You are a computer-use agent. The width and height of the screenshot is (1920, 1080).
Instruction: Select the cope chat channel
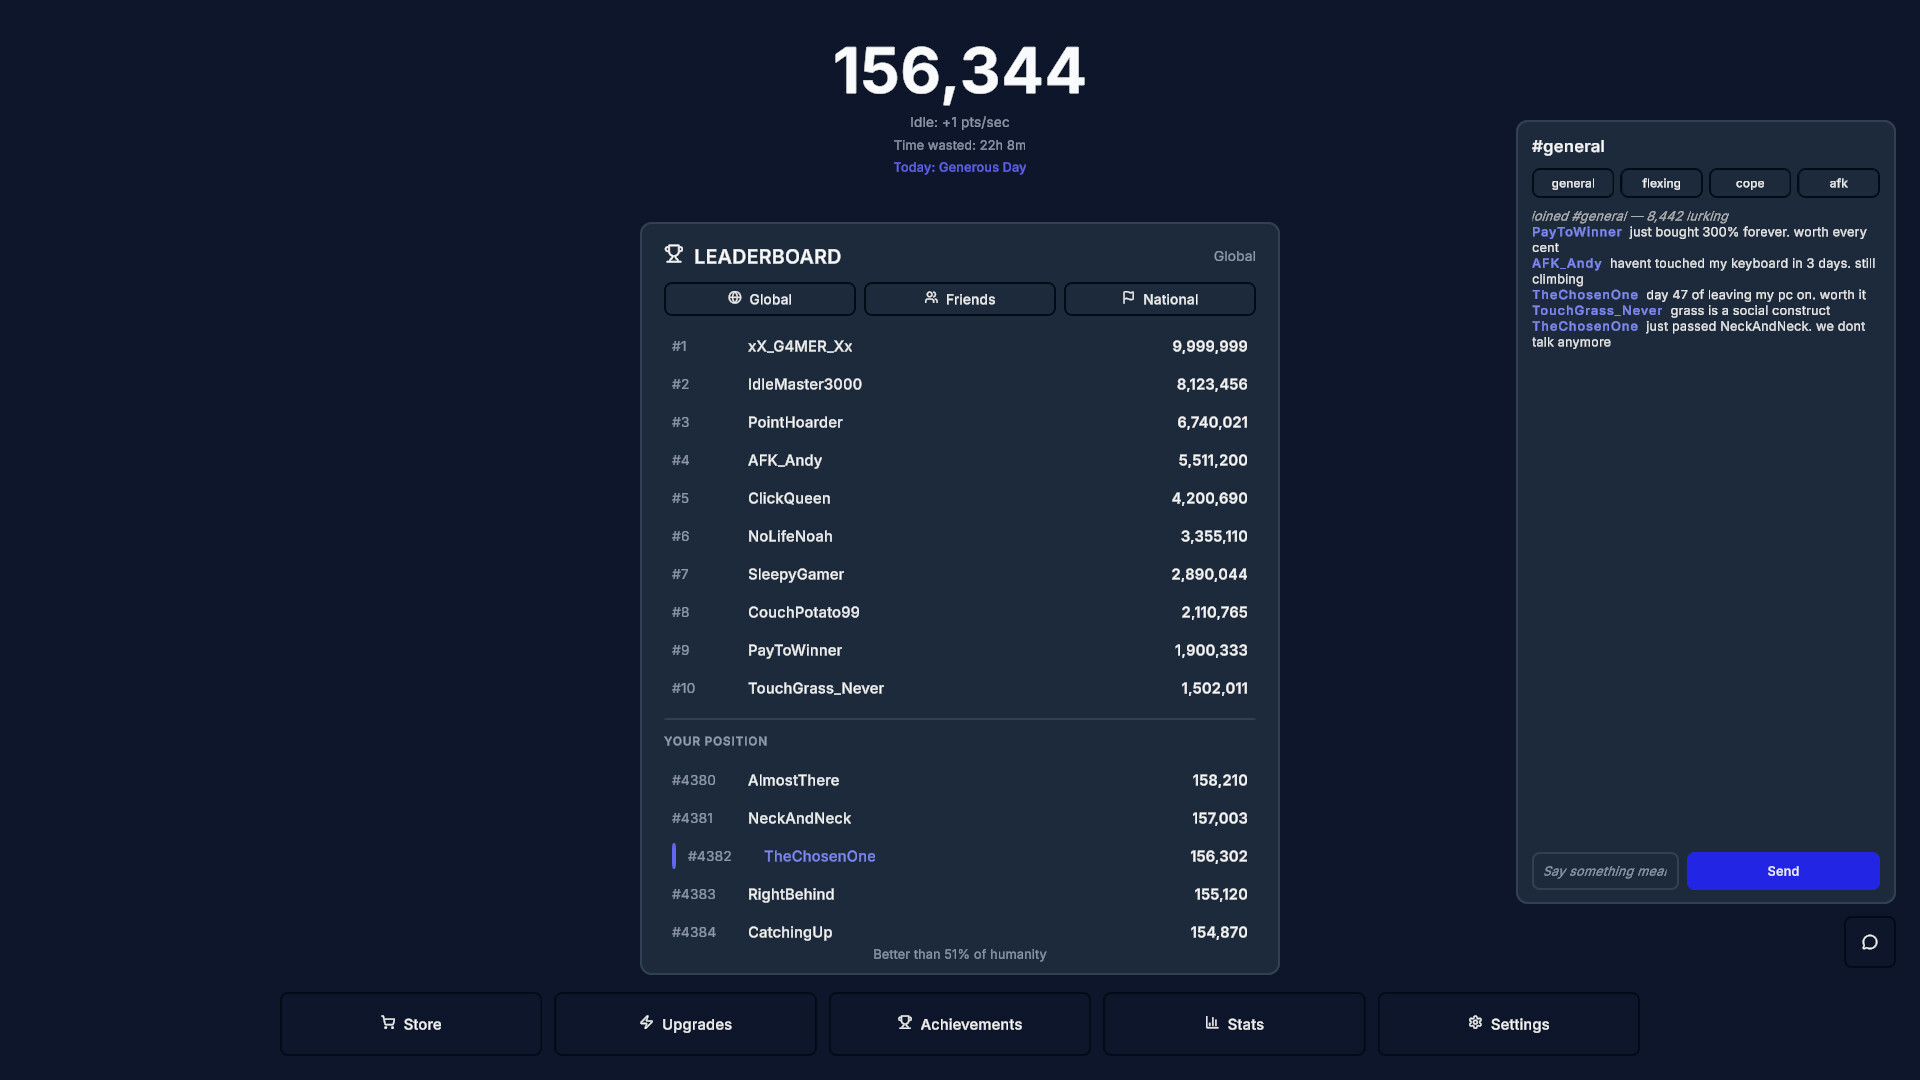click(x=1750, y=183)
